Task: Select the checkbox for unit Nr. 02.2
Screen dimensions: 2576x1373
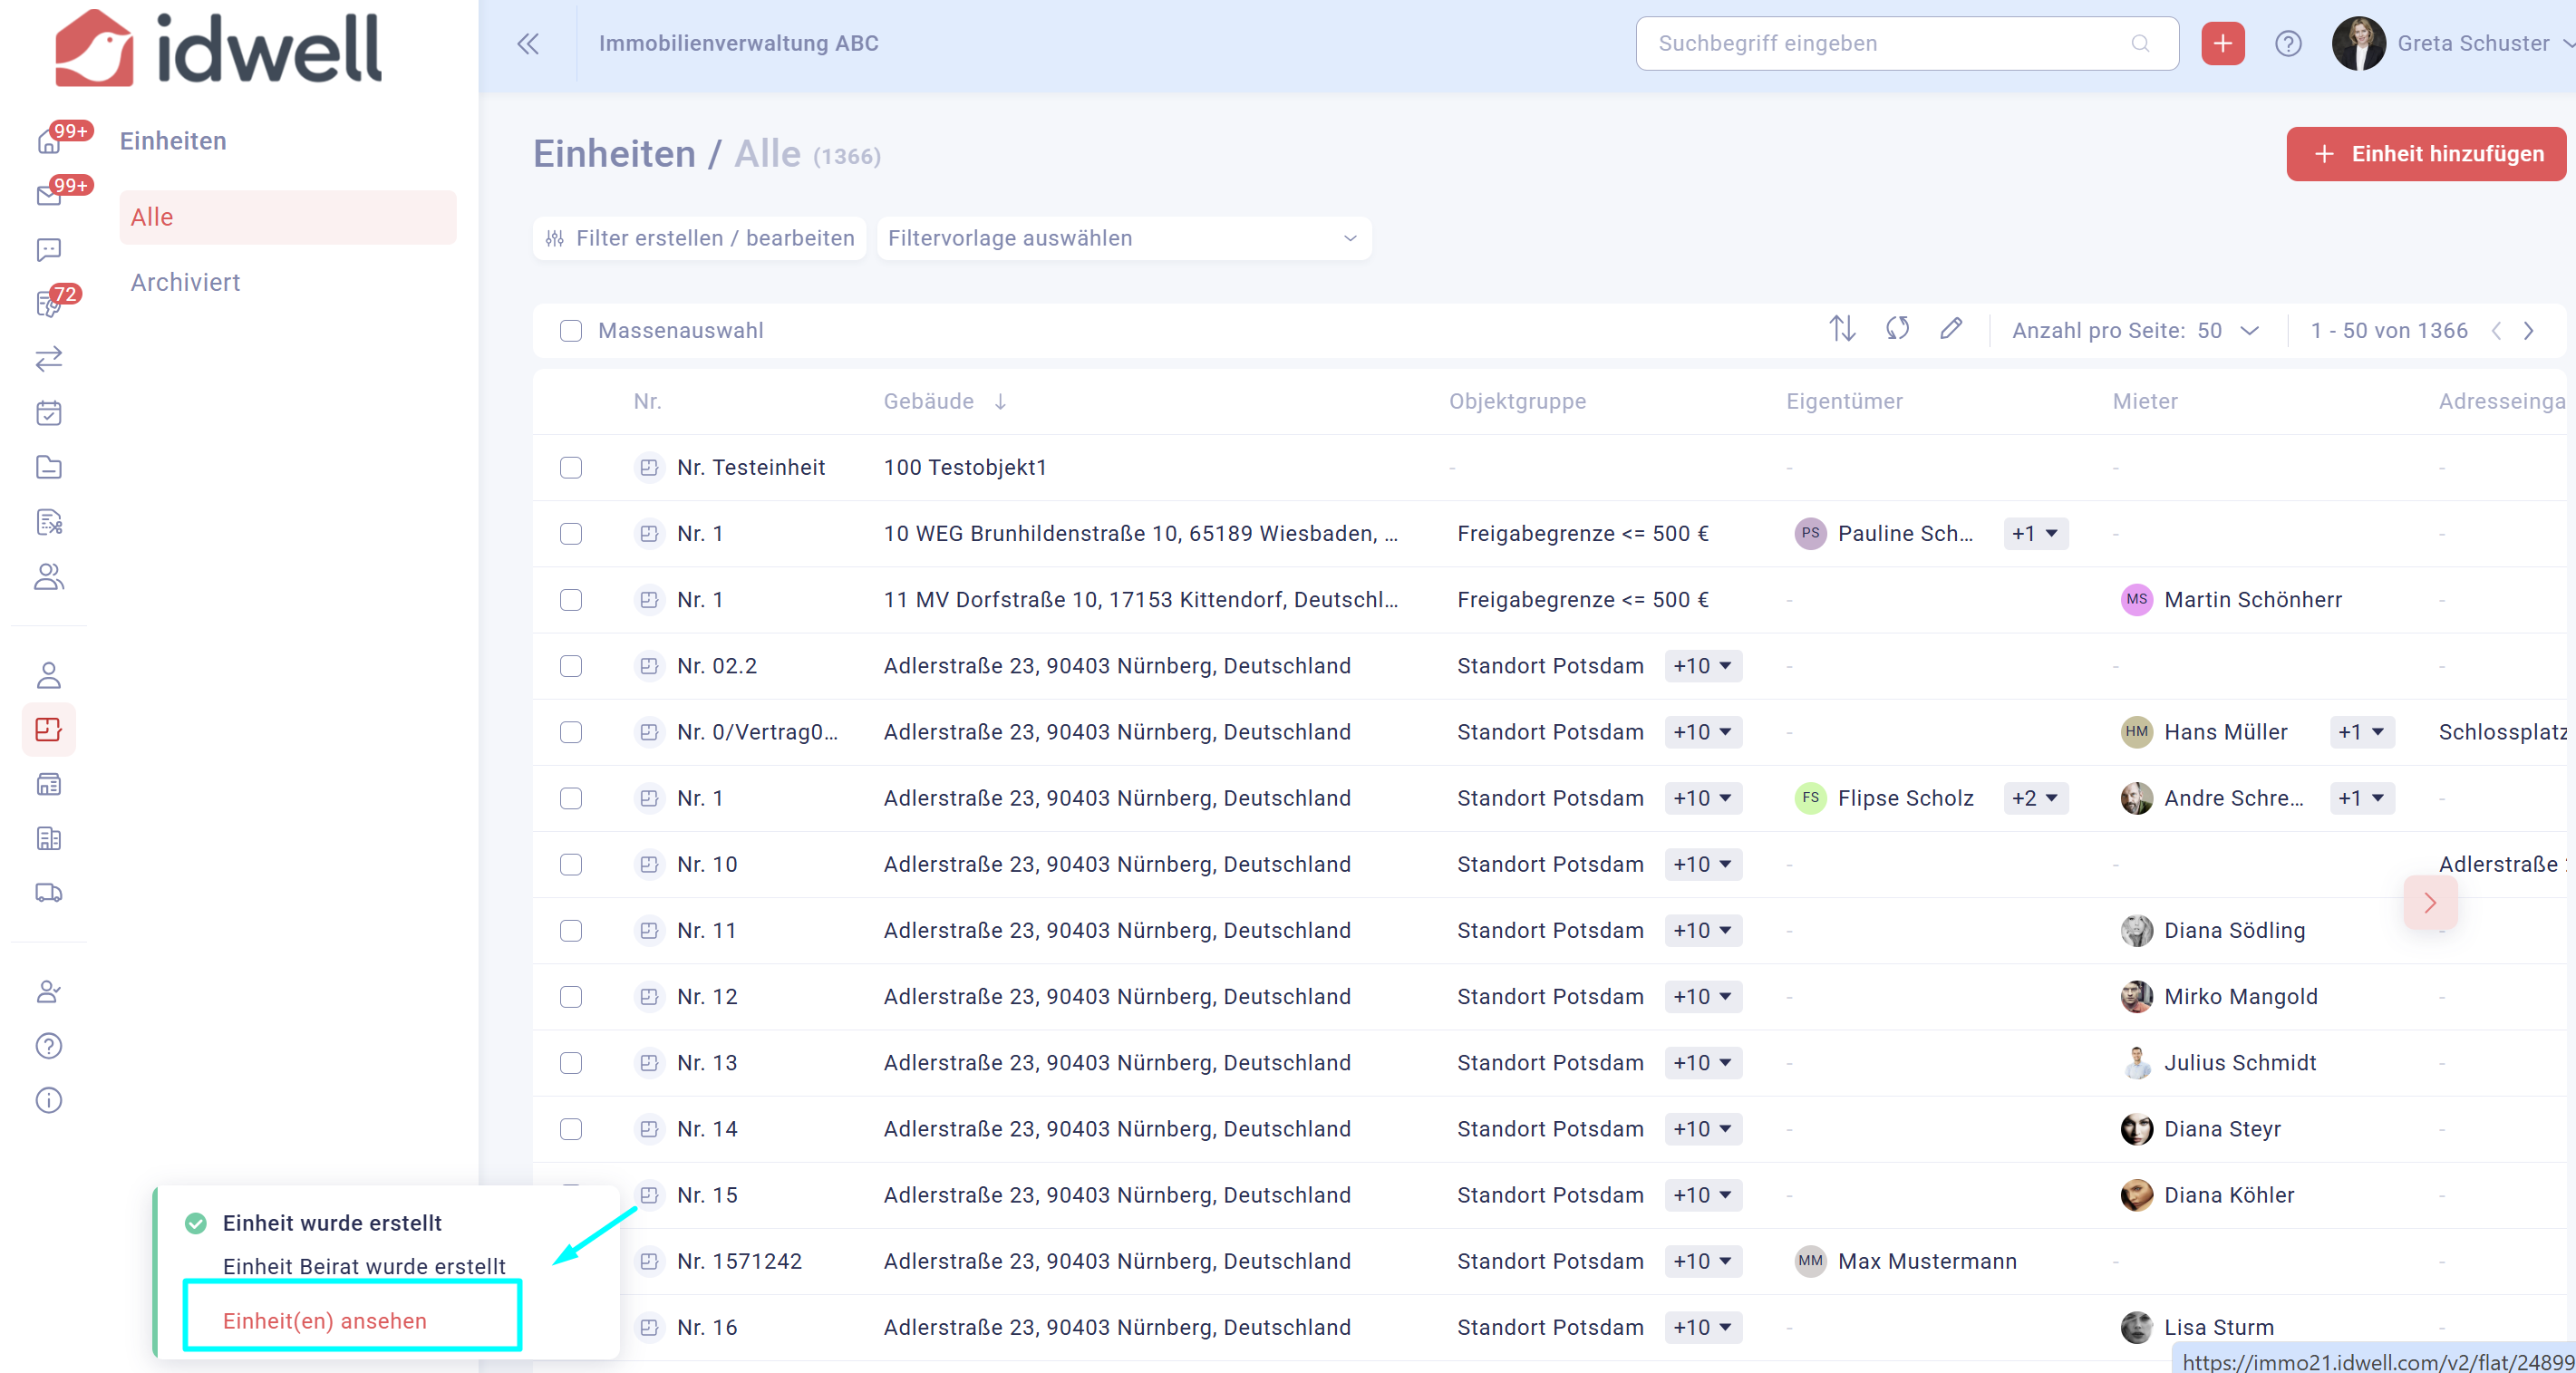Action: click(x=571, y=666)
